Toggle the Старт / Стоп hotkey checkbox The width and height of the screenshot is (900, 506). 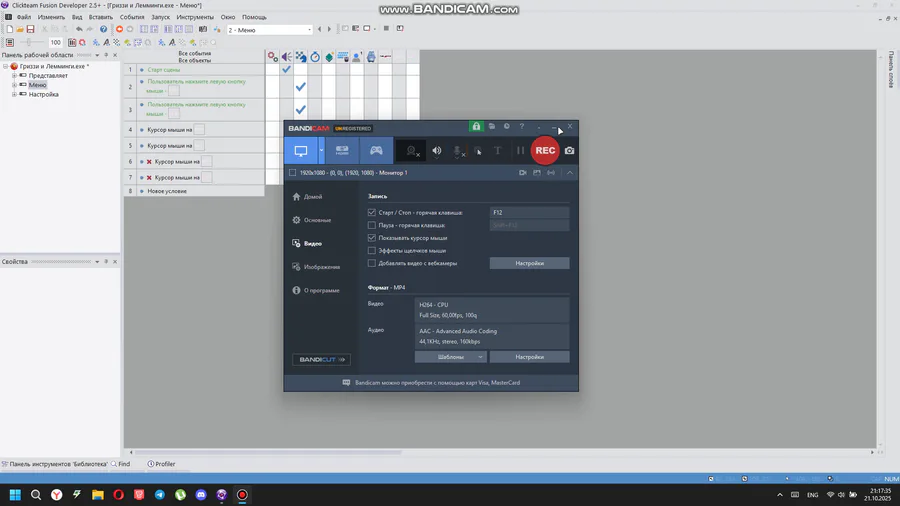click(372, 212)
